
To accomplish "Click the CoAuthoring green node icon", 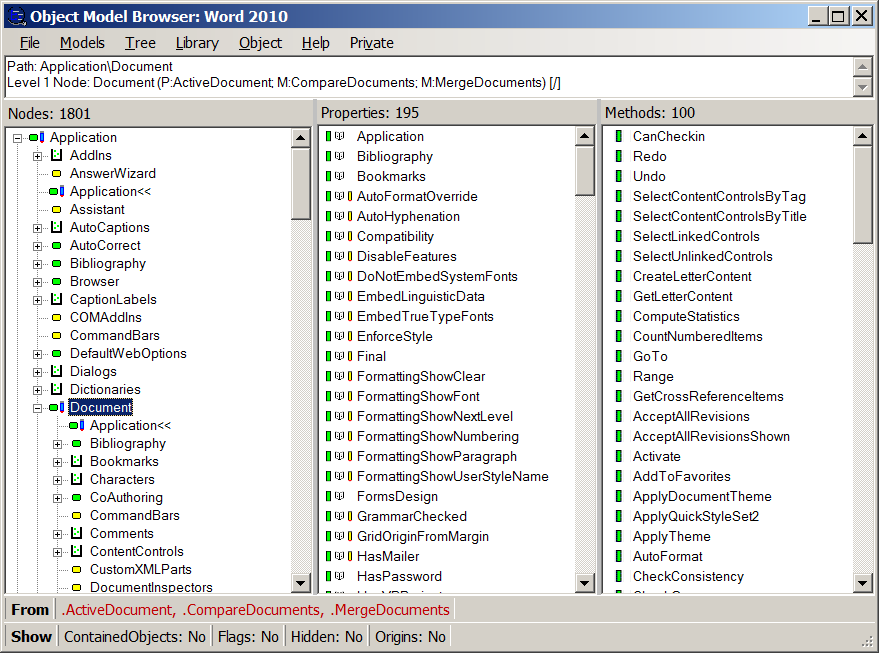I will click(77, 497).
